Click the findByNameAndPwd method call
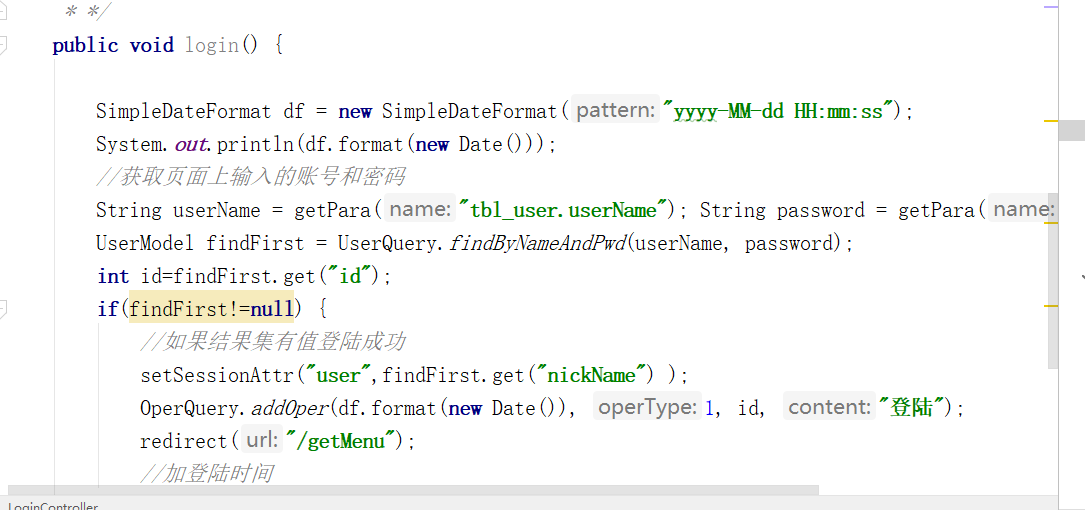 tap(537, 243)
